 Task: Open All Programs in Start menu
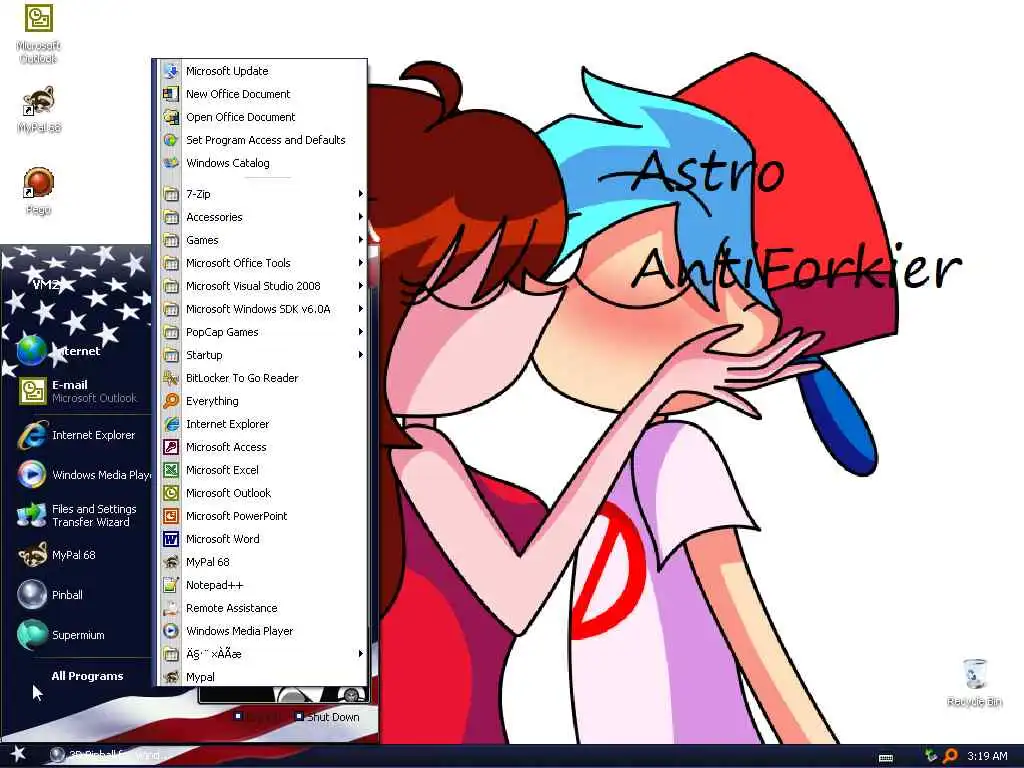pyautogui.click(x=87, y=676)
